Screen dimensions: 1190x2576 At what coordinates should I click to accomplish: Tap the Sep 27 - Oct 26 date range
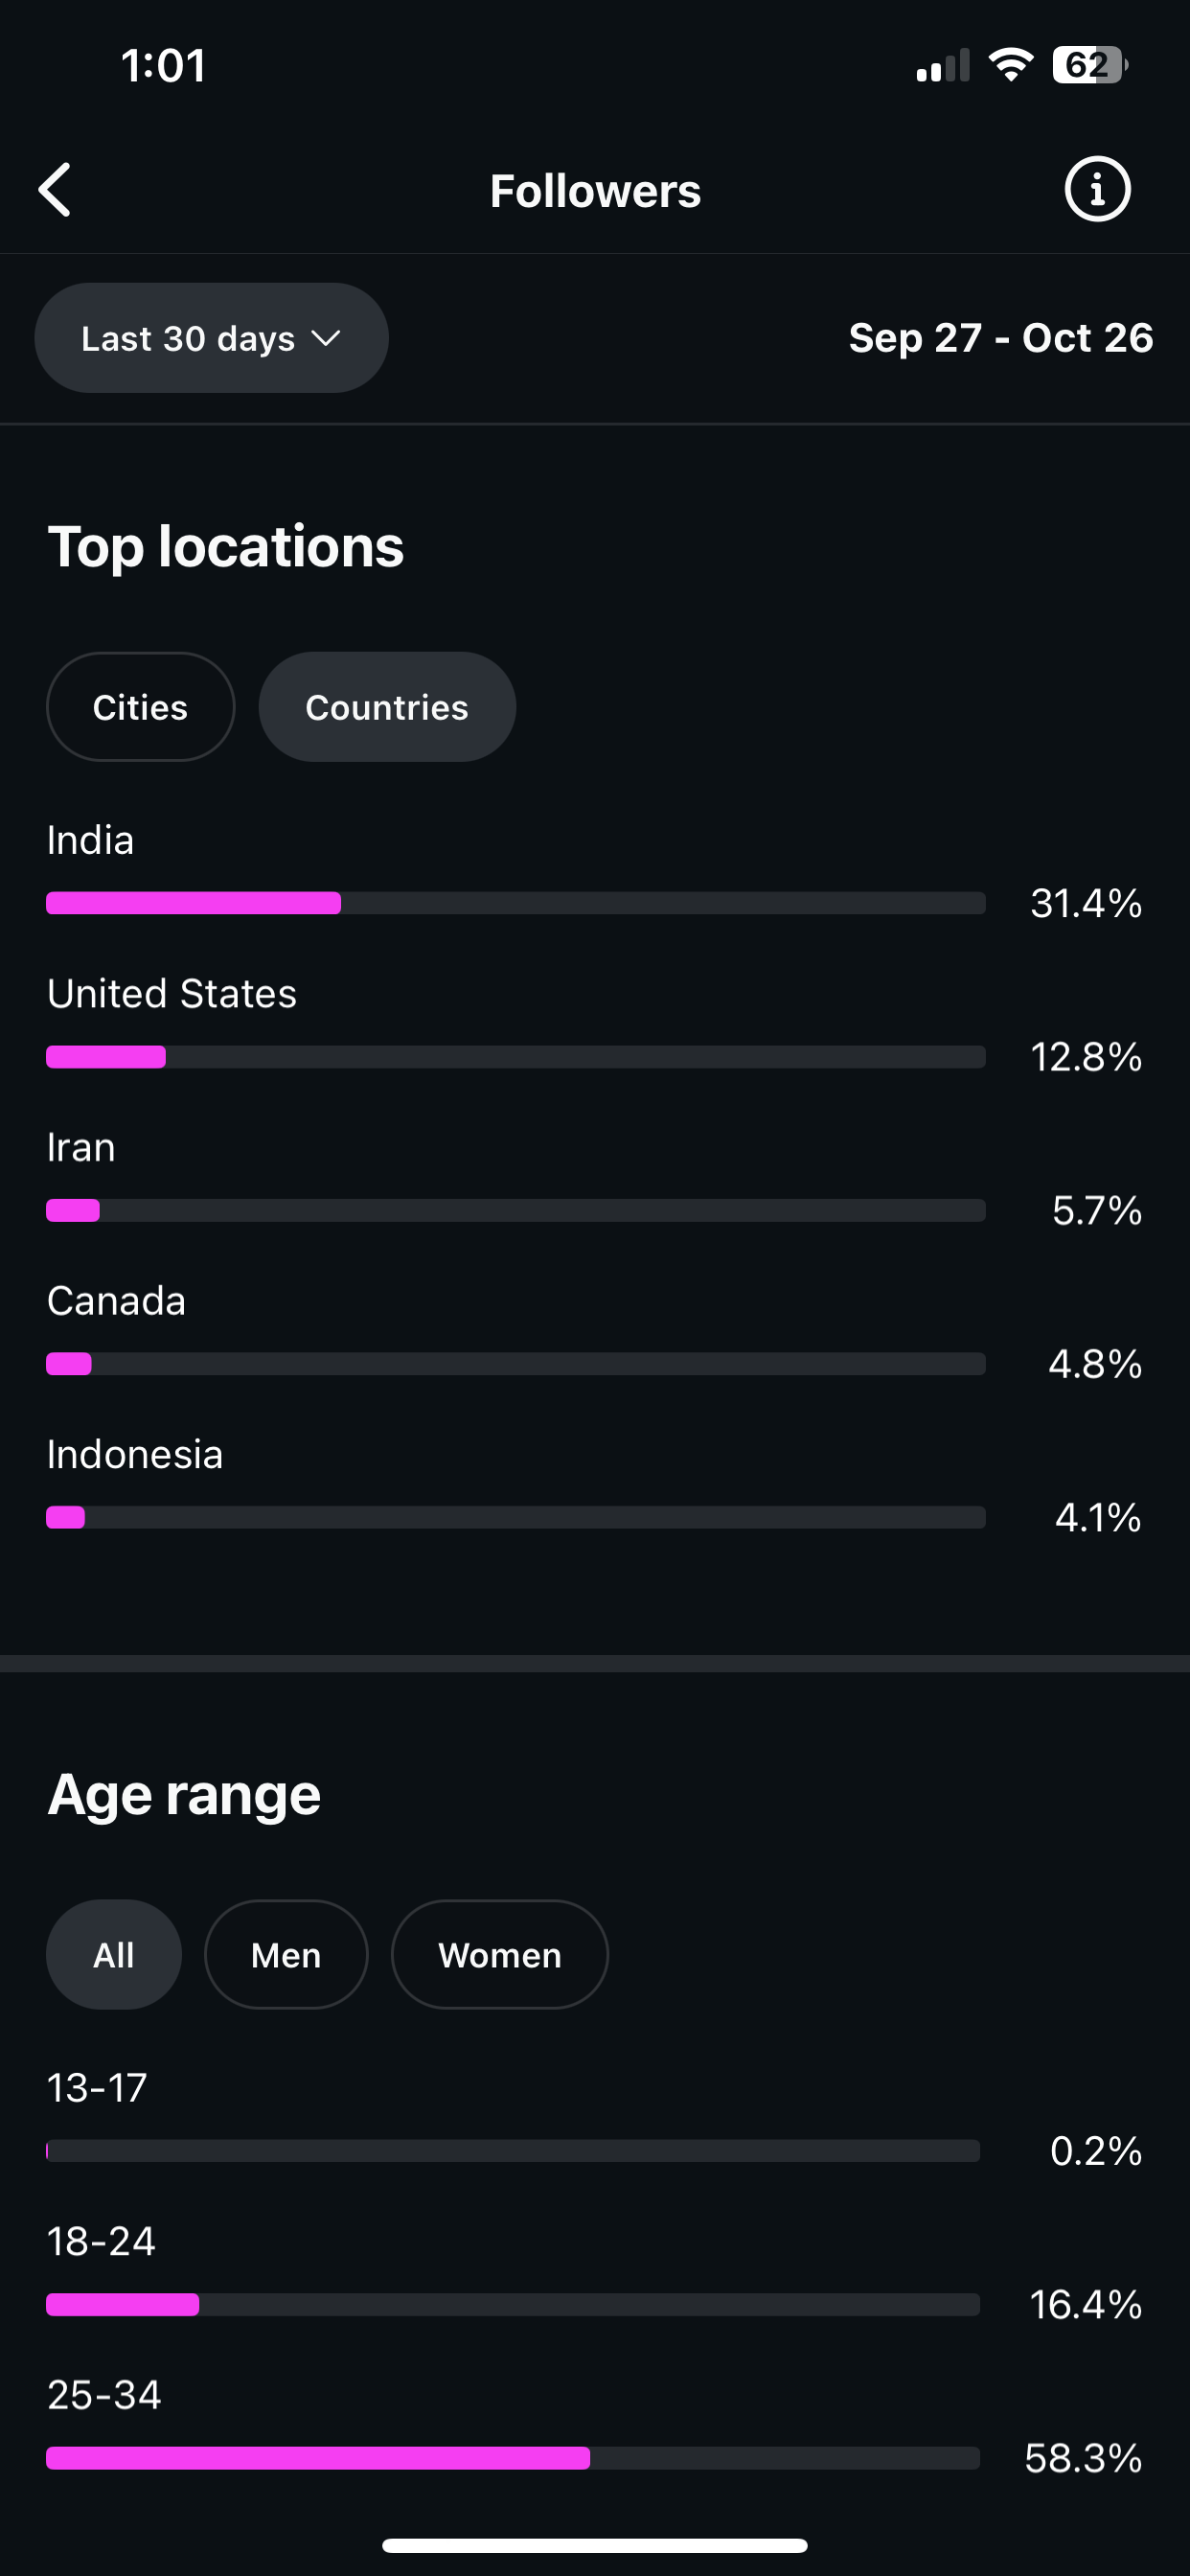(1000, 338)
